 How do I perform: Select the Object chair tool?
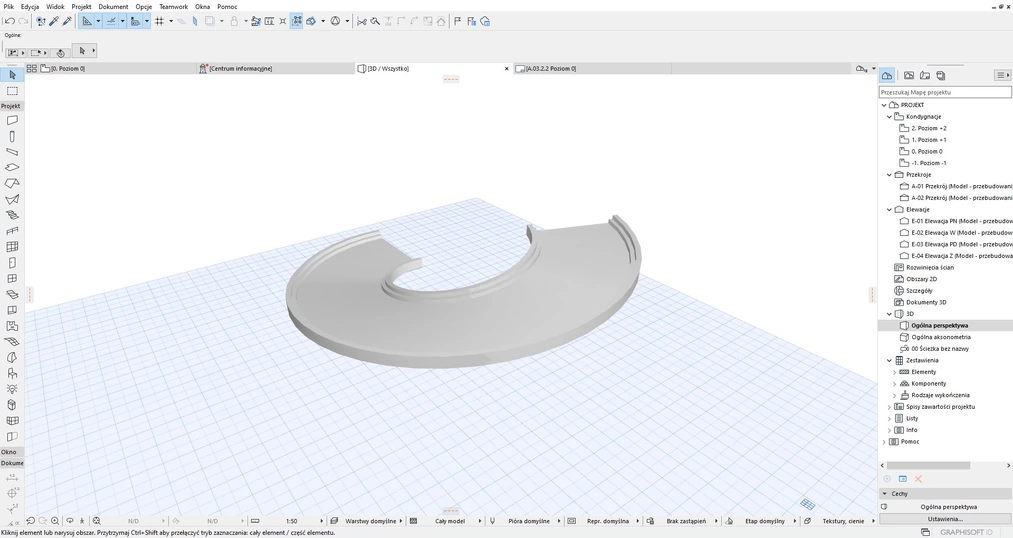click(x=12, y=373)
